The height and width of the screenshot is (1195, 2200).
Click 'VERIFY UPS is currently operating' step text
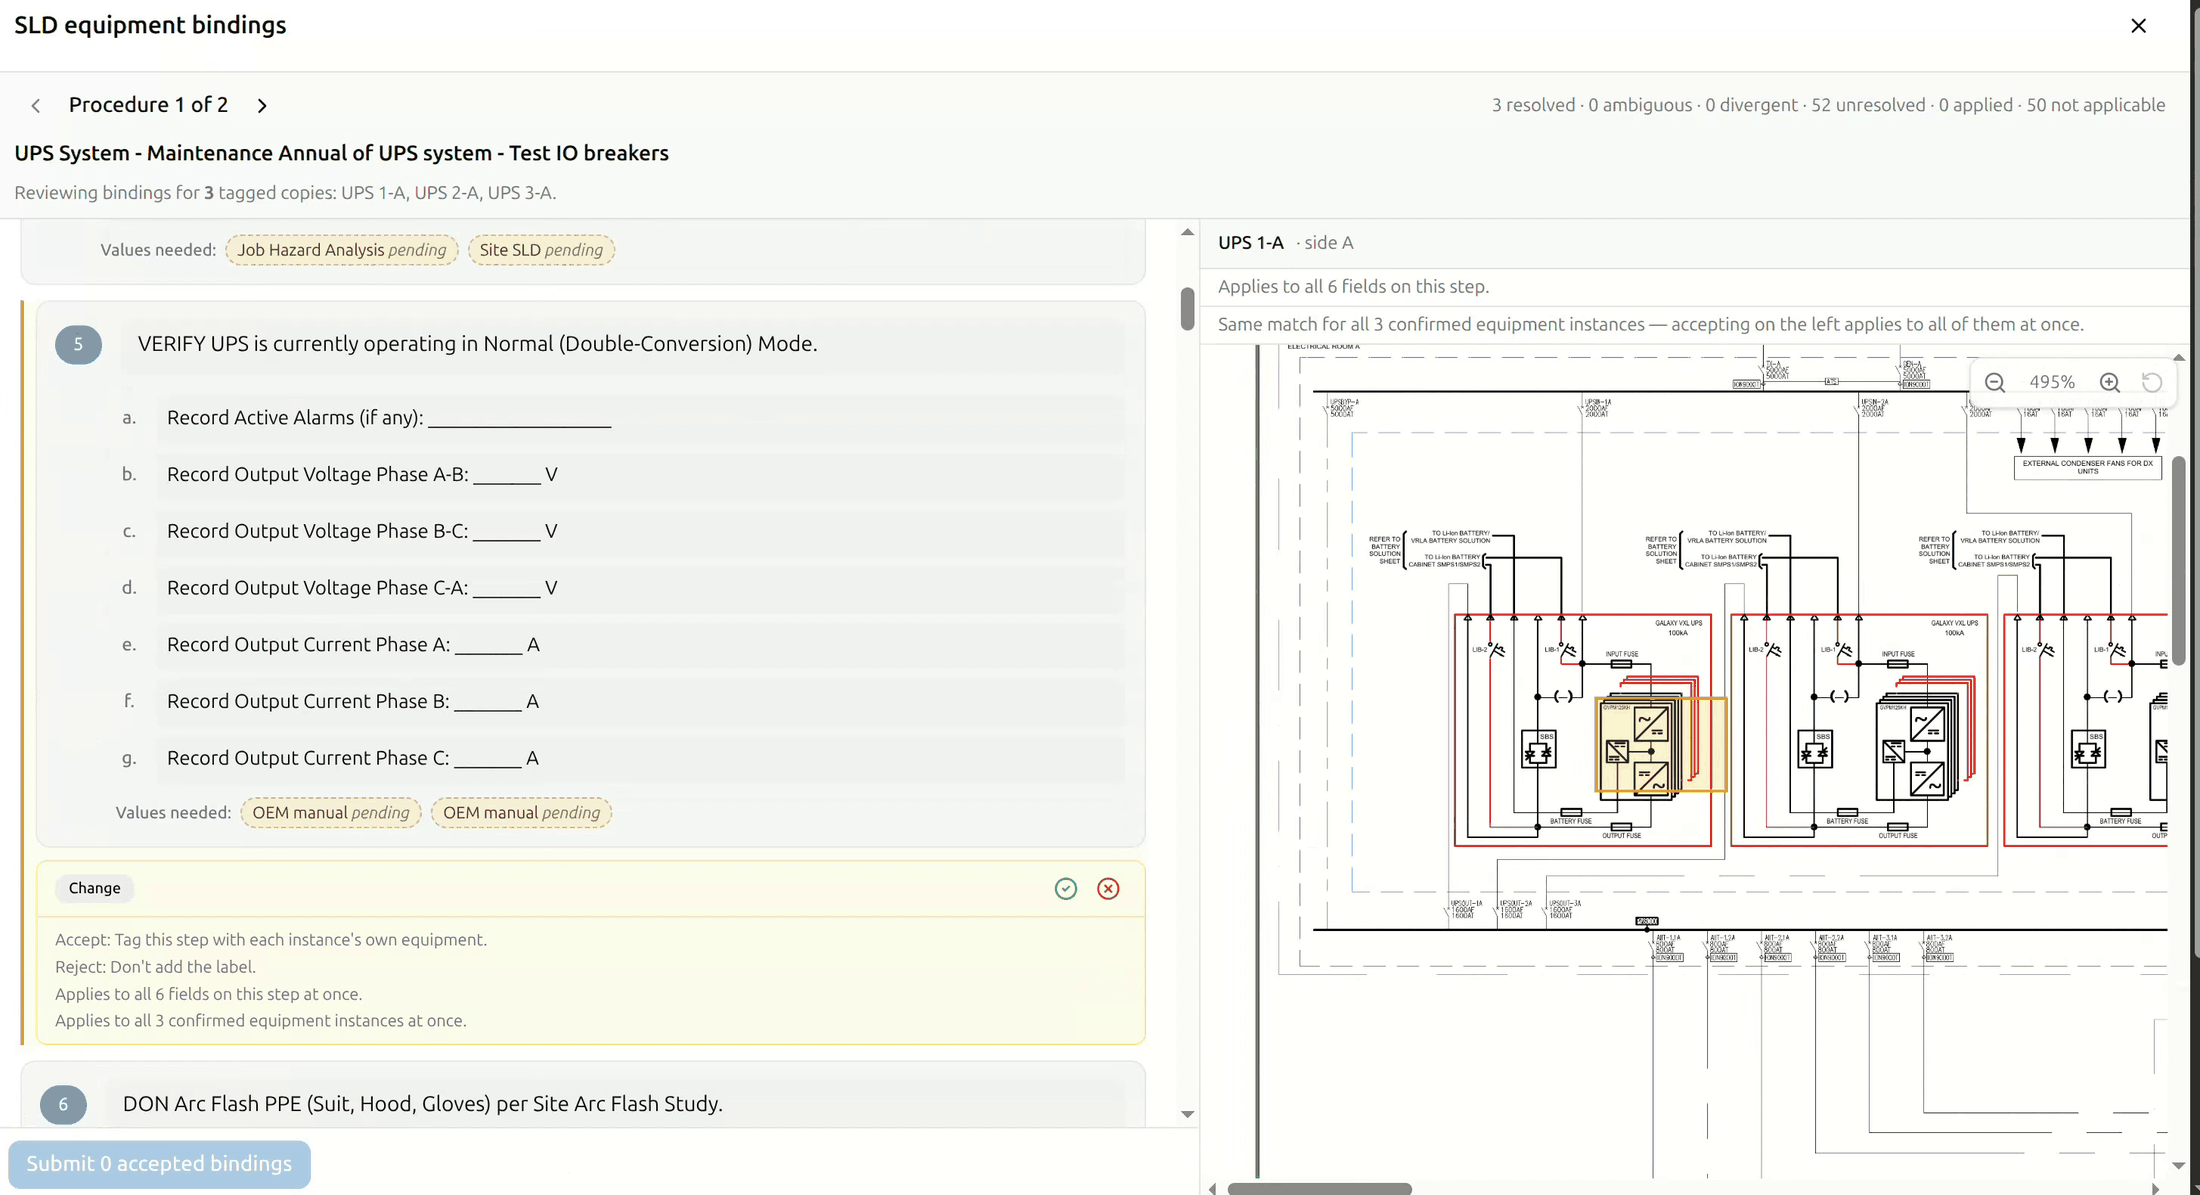[477, 344]
